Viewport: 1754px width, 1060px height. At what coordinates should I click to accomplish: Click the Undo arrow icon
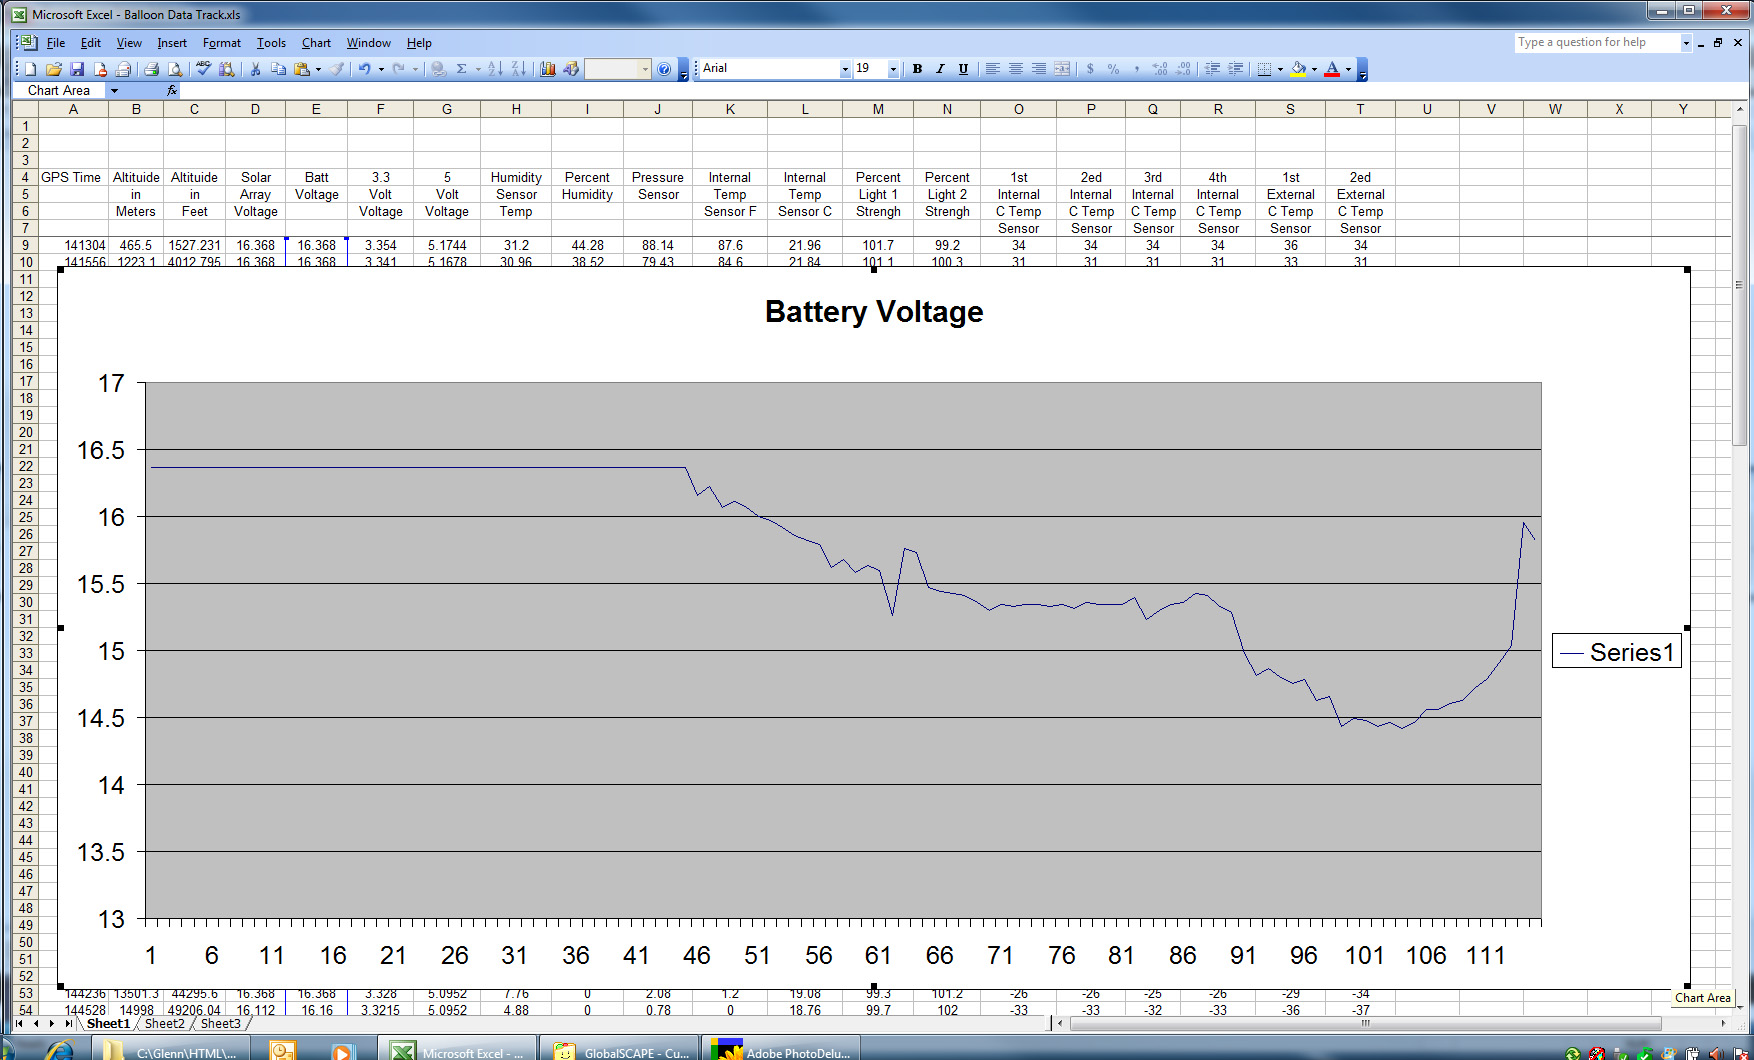point(365,69)
